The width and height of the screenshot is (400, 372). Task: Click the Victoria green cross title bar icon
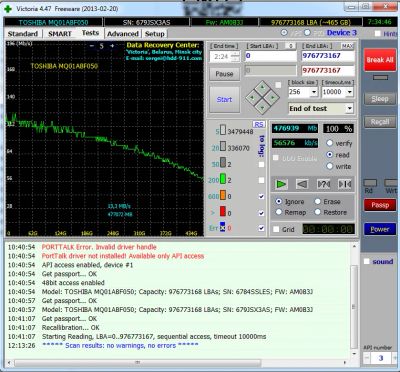coord(7,8)
